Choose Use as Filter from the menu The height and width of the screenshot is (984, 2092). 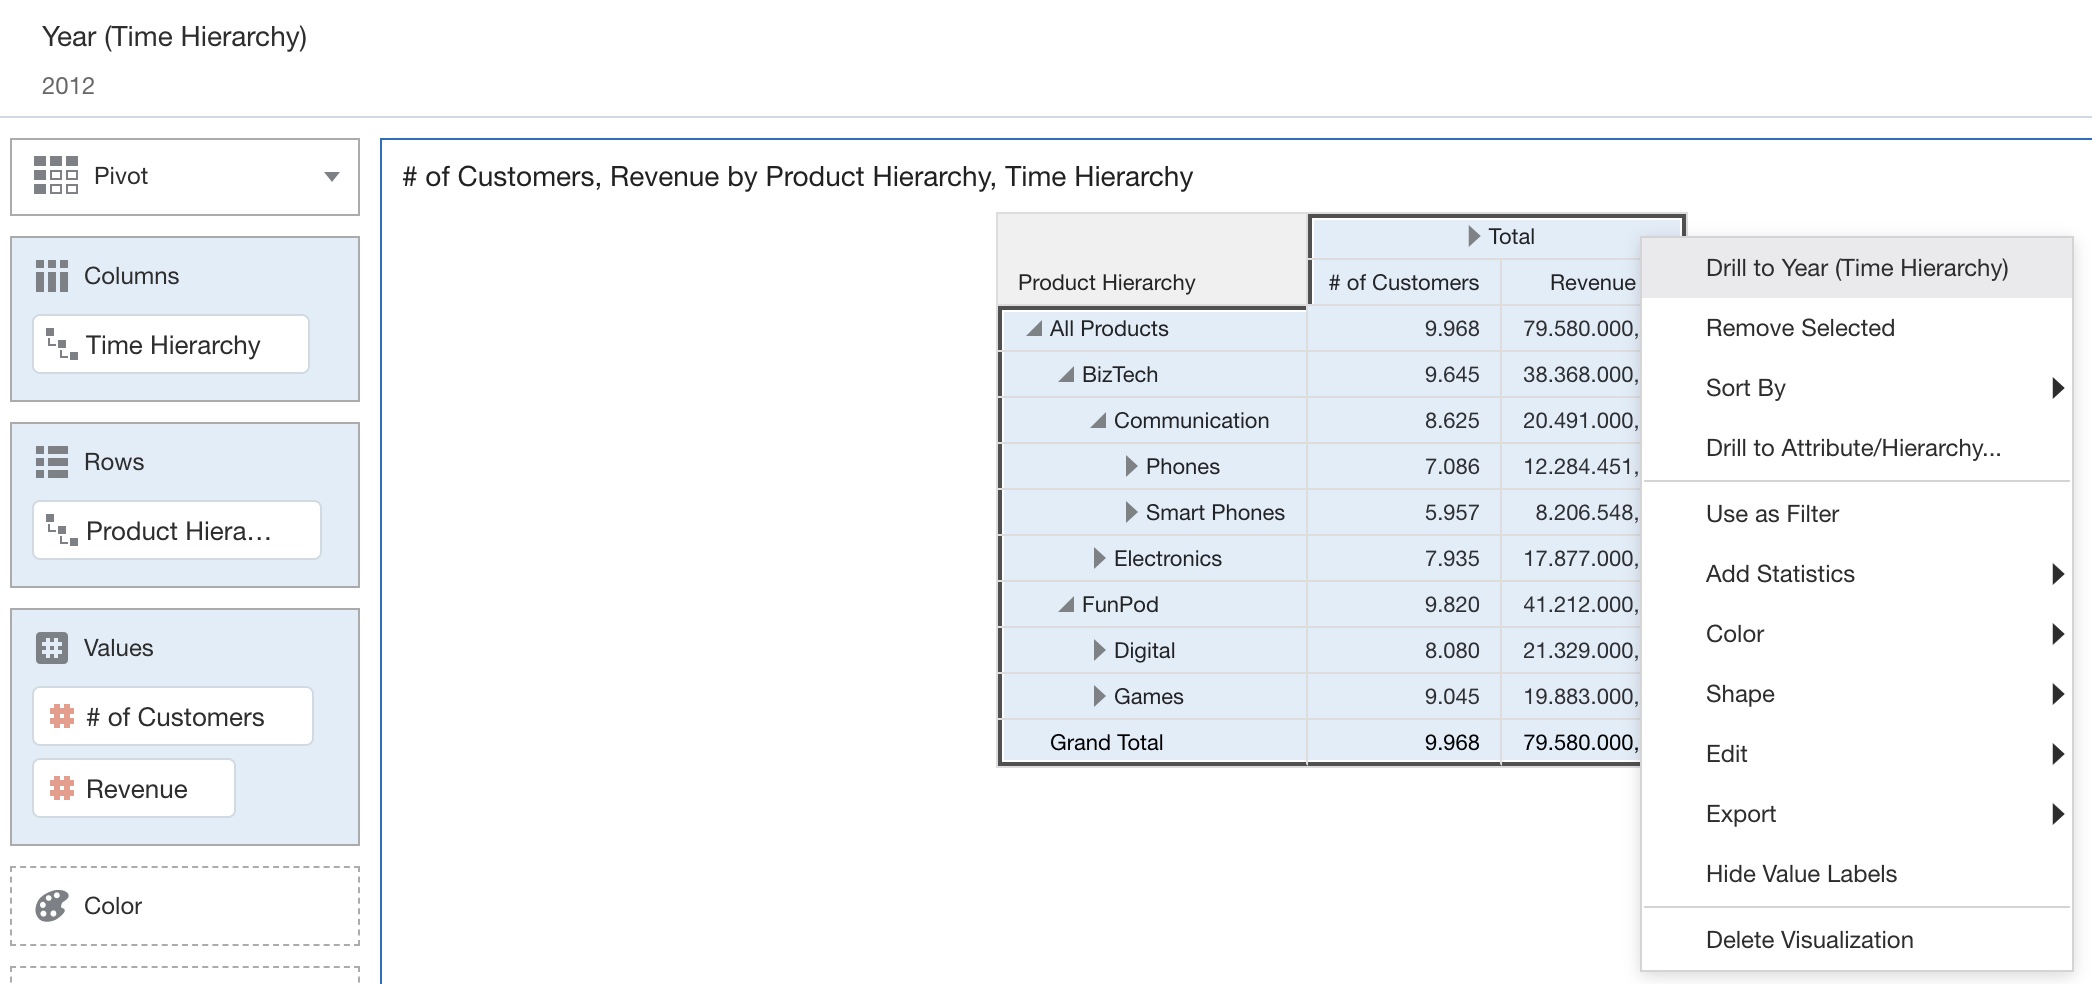(x=1771, y=514)
